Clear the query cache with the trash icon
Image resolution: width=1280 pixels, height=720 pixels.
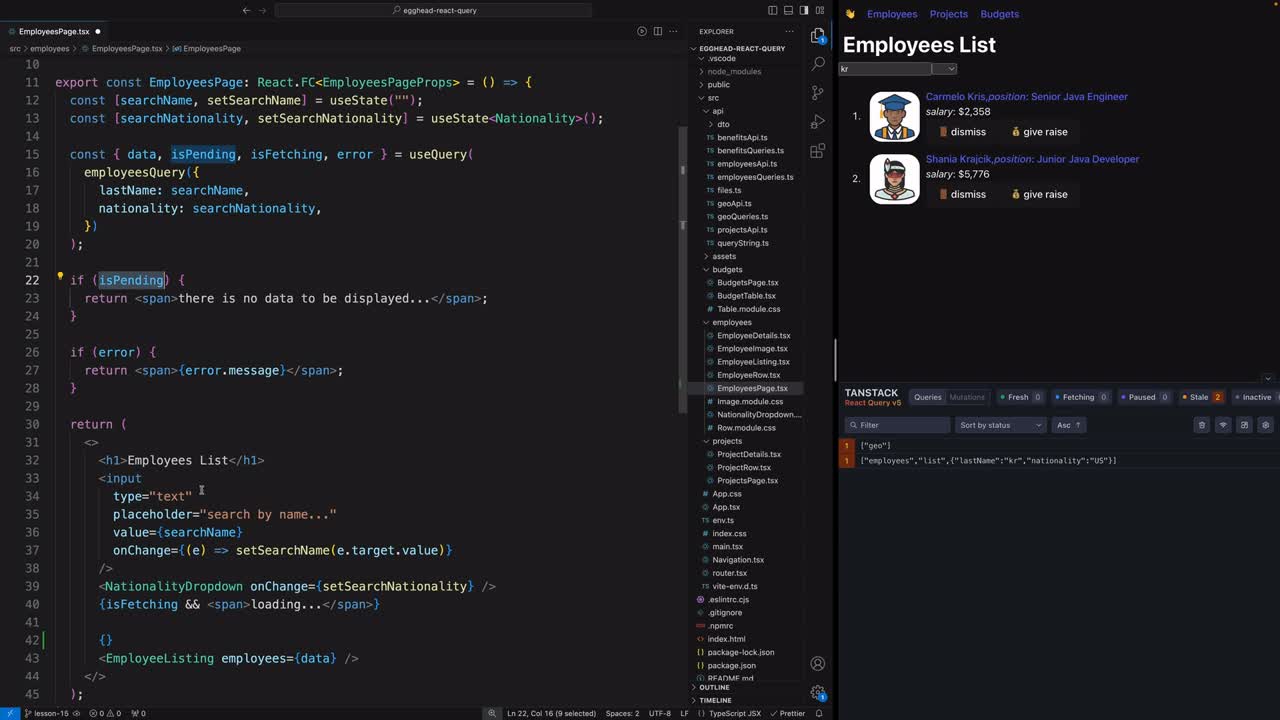pyautogui.click(x=1201, y=425)
